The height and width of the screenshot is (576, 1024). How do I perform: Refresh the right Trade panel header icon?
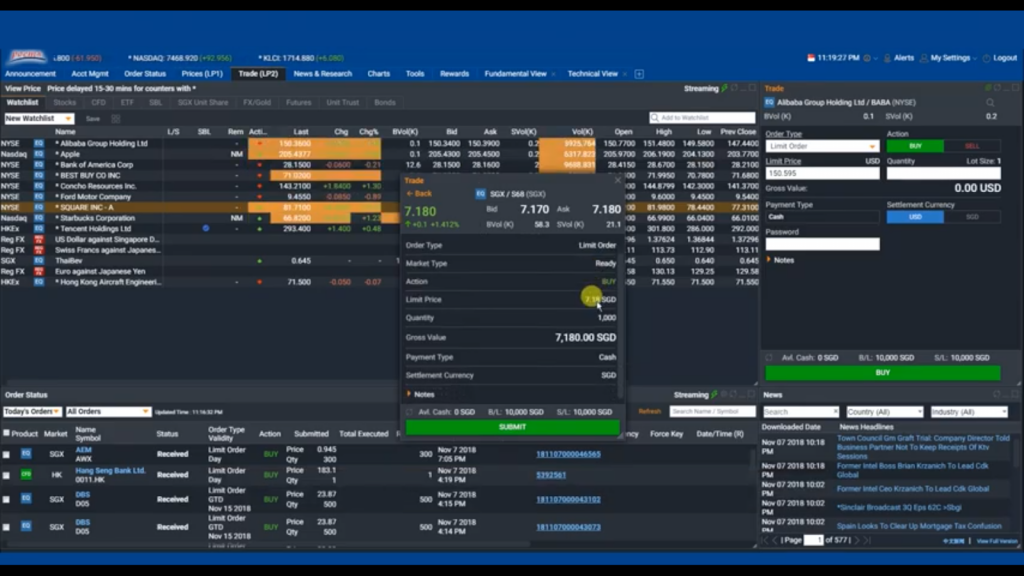coord(997,88)
